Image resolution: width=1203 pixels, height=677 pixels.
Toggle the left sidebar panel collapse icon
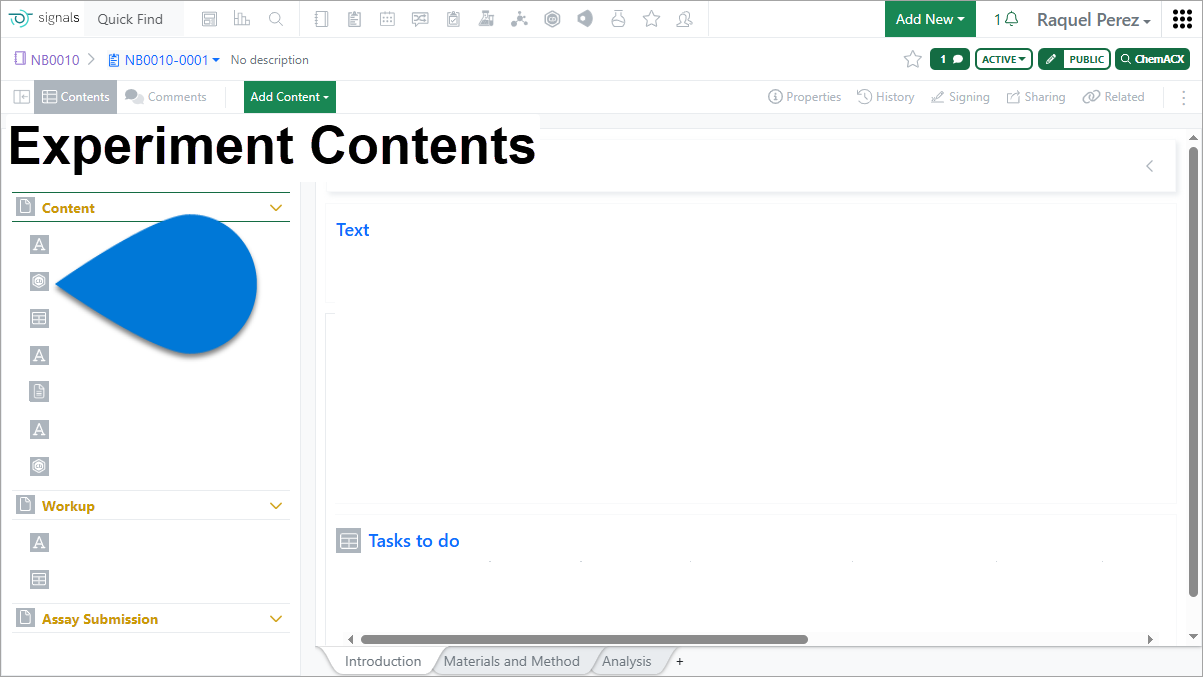click(21, 97)
